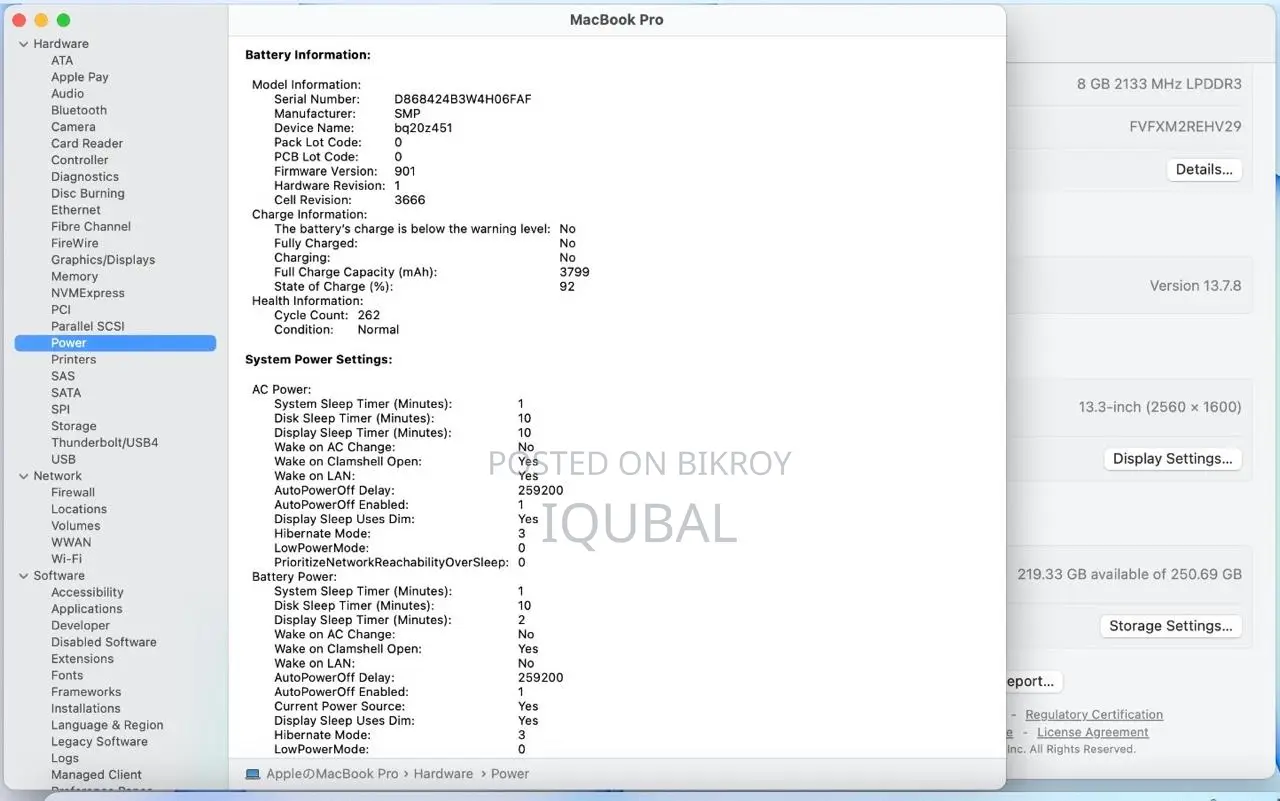View the Diagnostics entry
This screenshot has width=1280, height=801.
point(85,177)
